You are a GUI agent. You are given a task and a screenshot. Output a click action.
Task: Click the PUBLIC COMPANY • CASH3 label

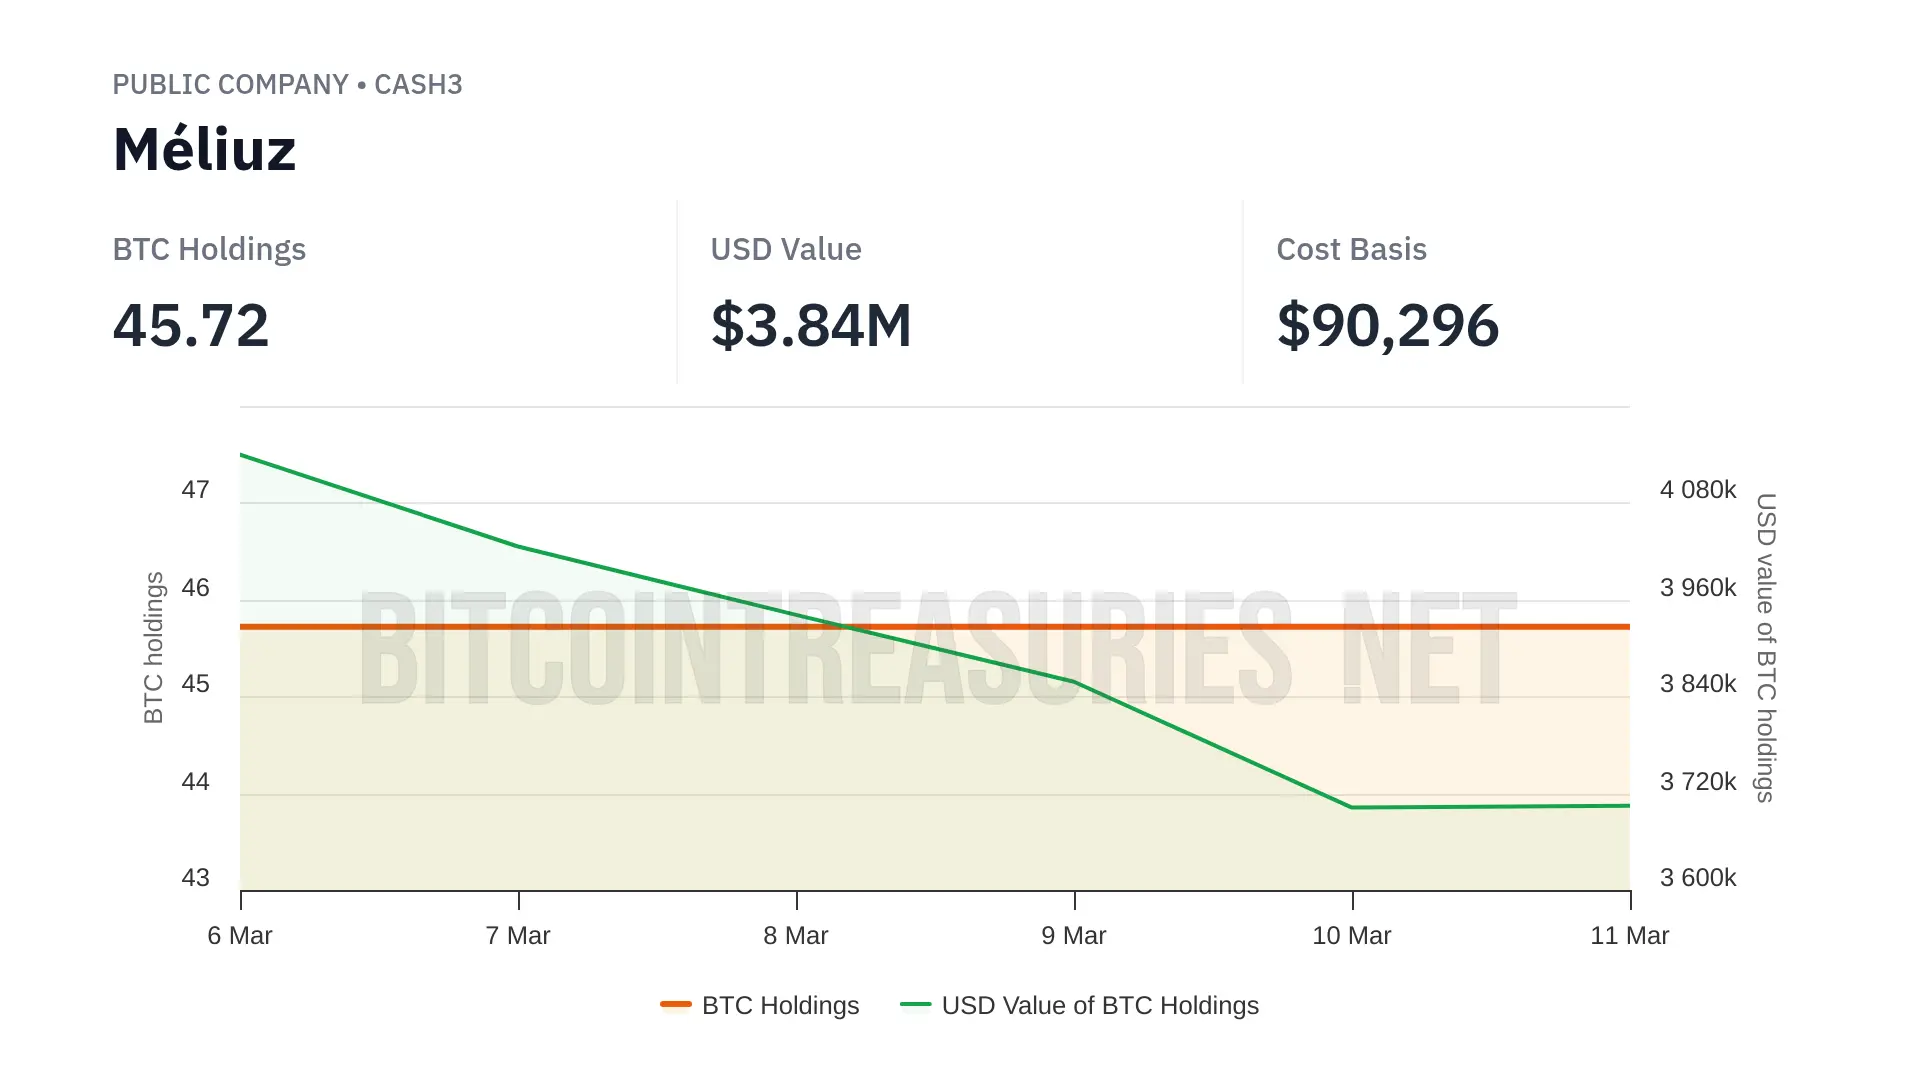click(x=287, y=85)
